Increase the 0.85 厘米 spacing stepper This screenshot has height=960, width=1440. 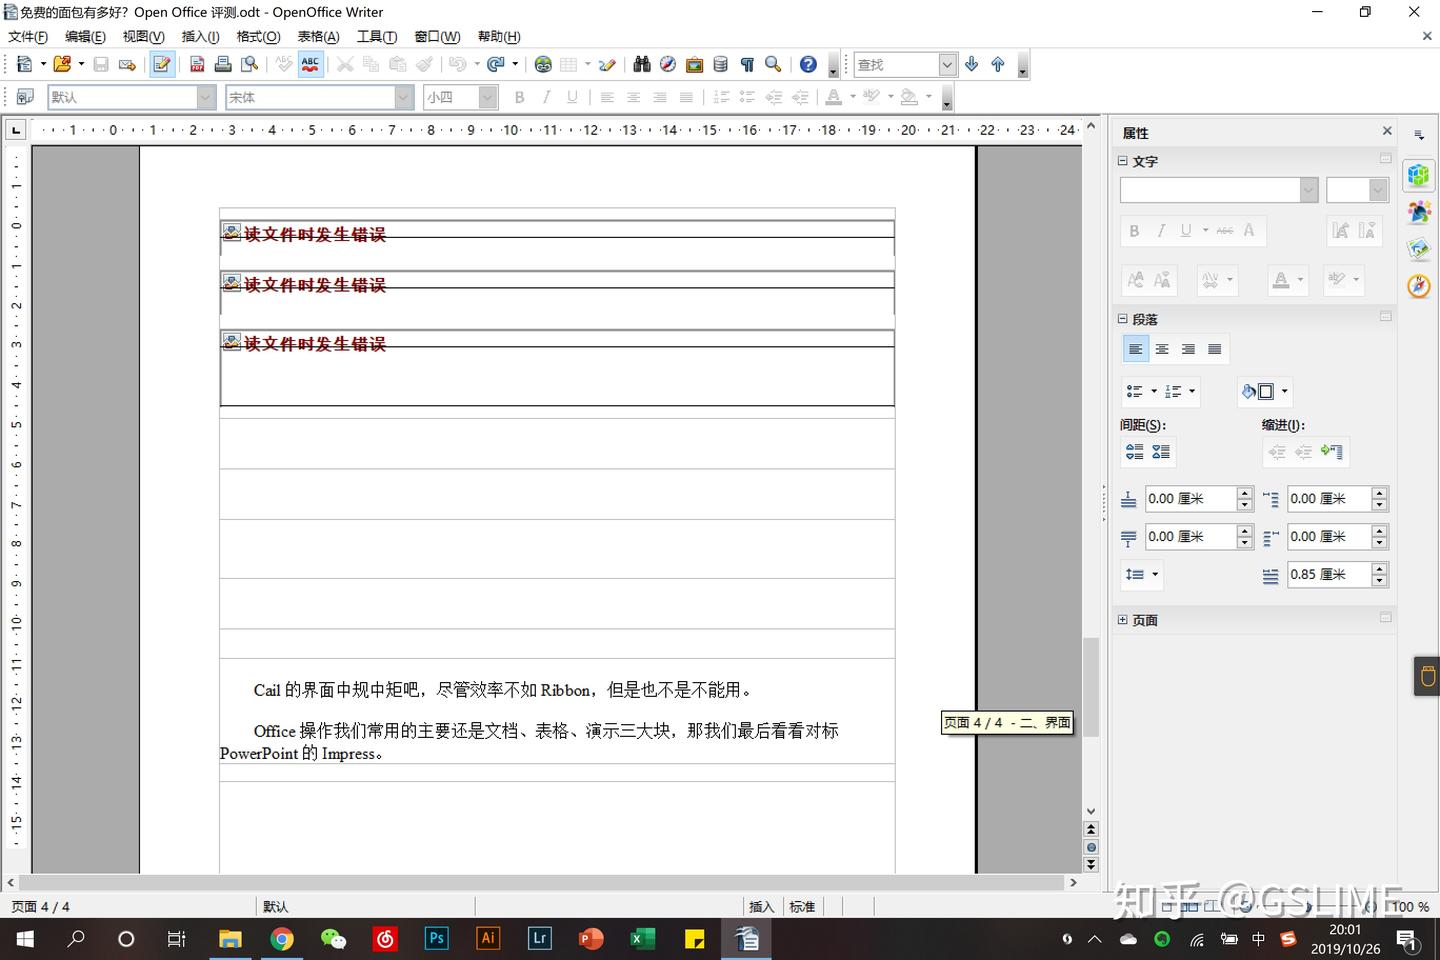pos(1380,568)
